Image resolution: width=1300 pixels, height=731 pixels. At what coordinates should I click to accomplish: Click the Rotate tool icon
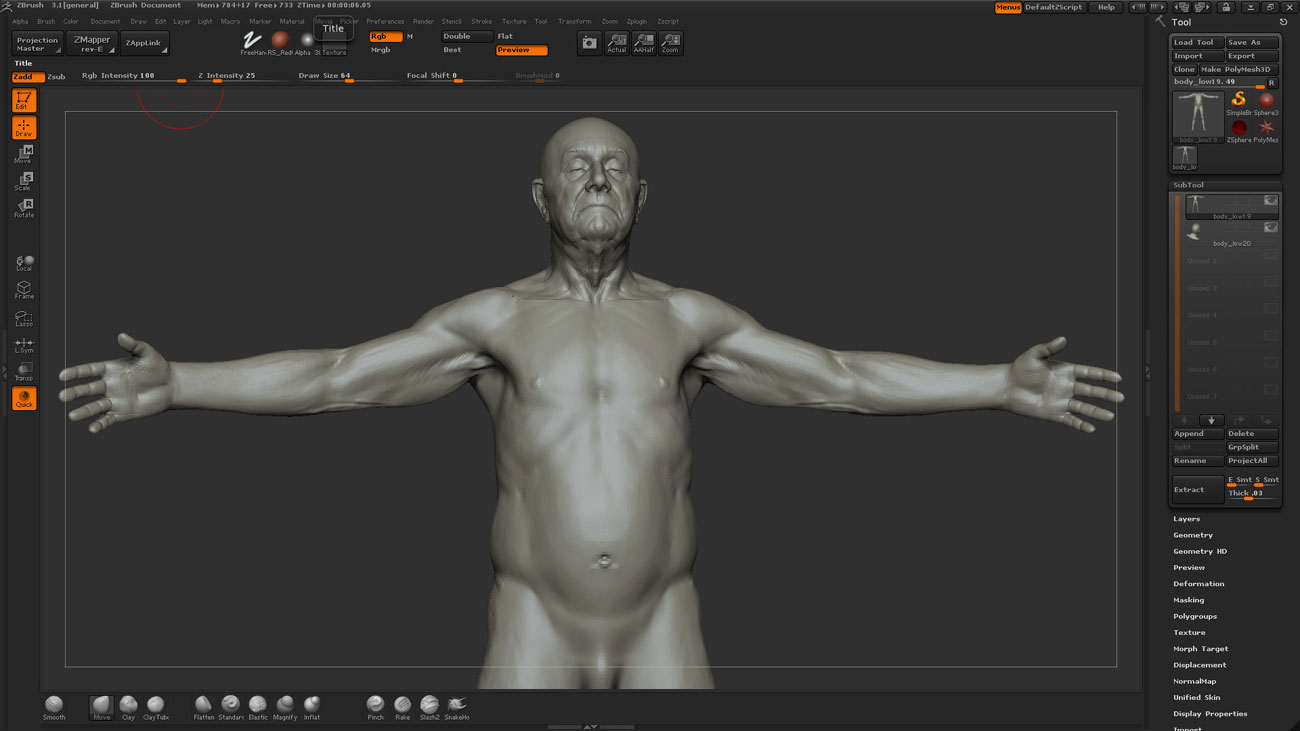(x=24, y=206)
